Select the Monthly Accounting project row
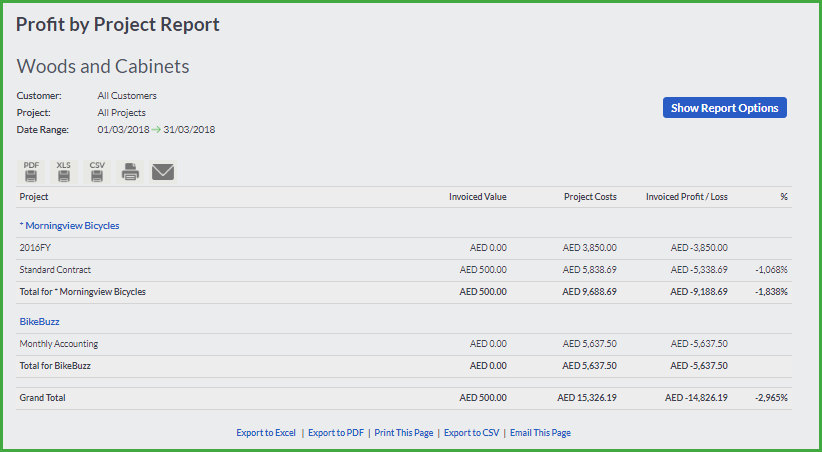 point(404,345)
